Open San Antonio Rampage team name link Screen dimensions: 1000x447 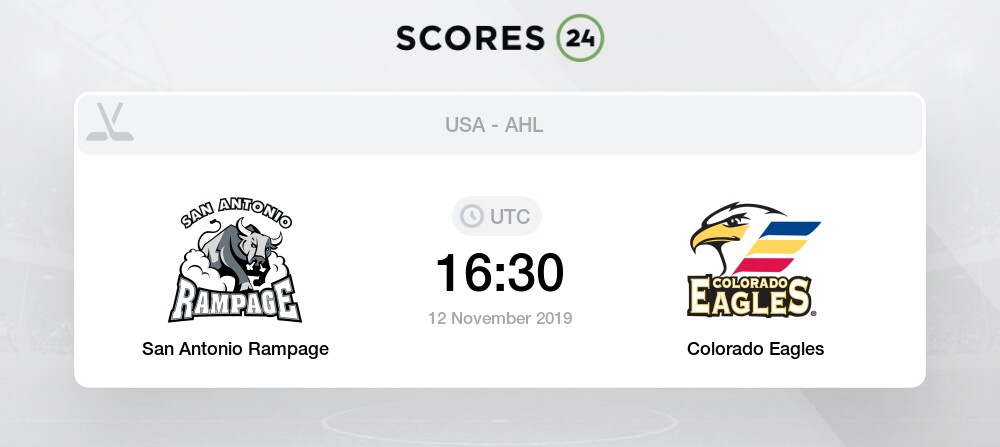(235, 349)
